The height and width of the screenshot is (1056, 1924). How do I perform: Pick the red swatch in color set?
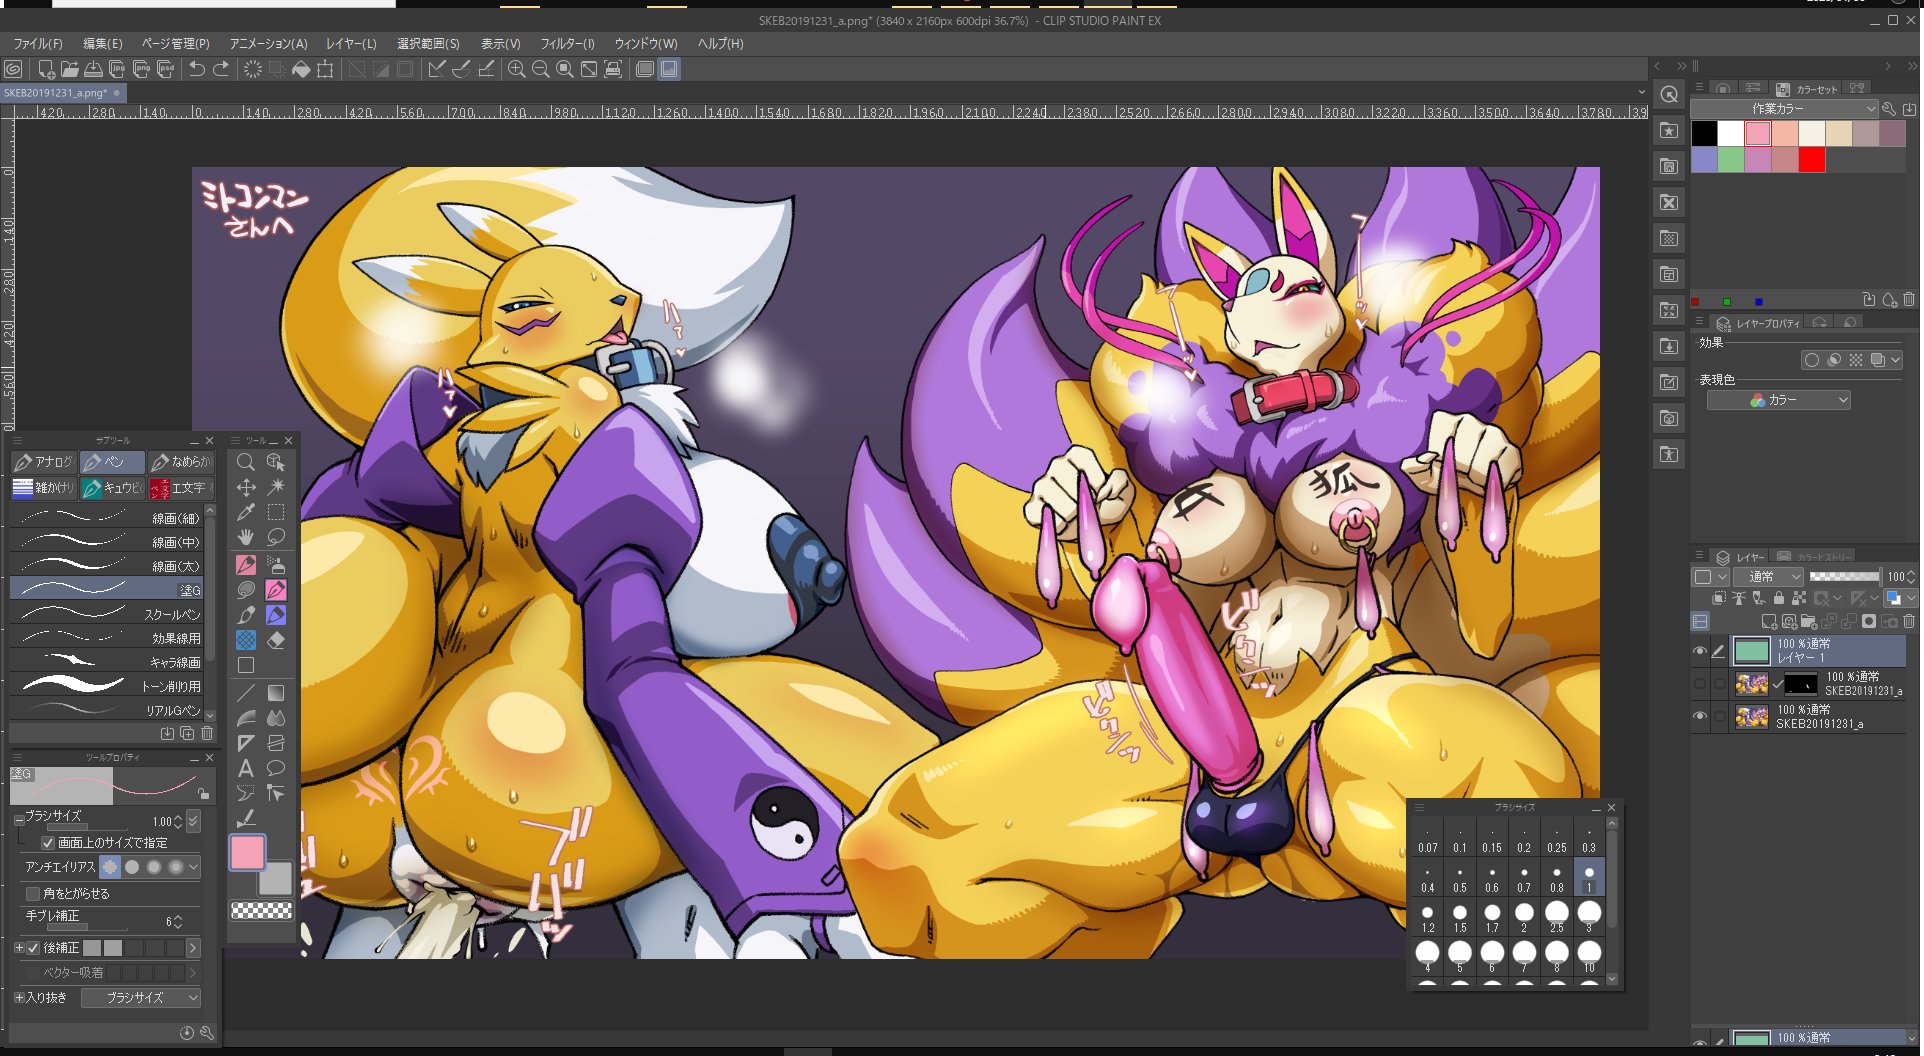(1811, 160)
